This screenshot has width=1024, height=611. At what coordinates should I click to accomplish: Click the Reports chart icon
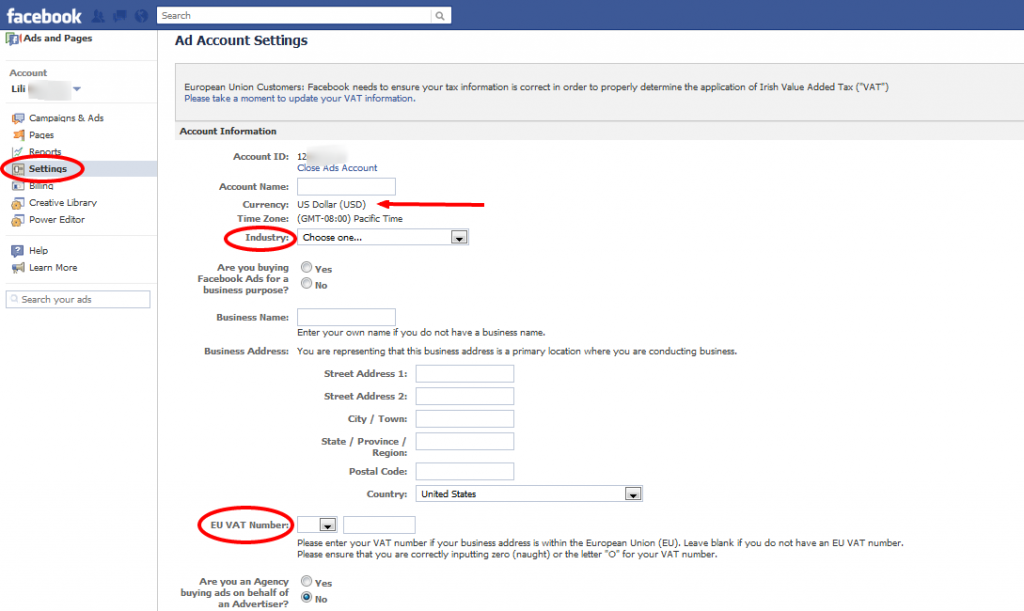(x=18, y=152)
